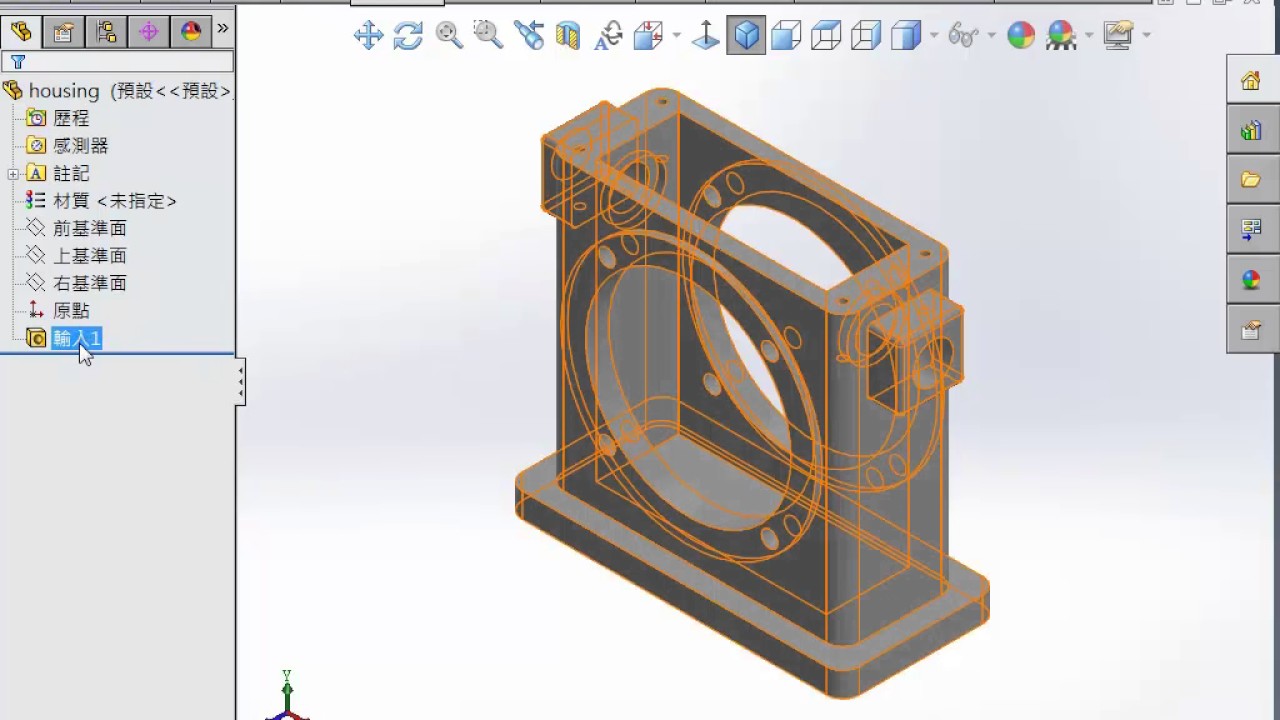1280x720 pixels.
Task: Click wireframe cube icon left of blue shadow cube
Action: point(866,37)
